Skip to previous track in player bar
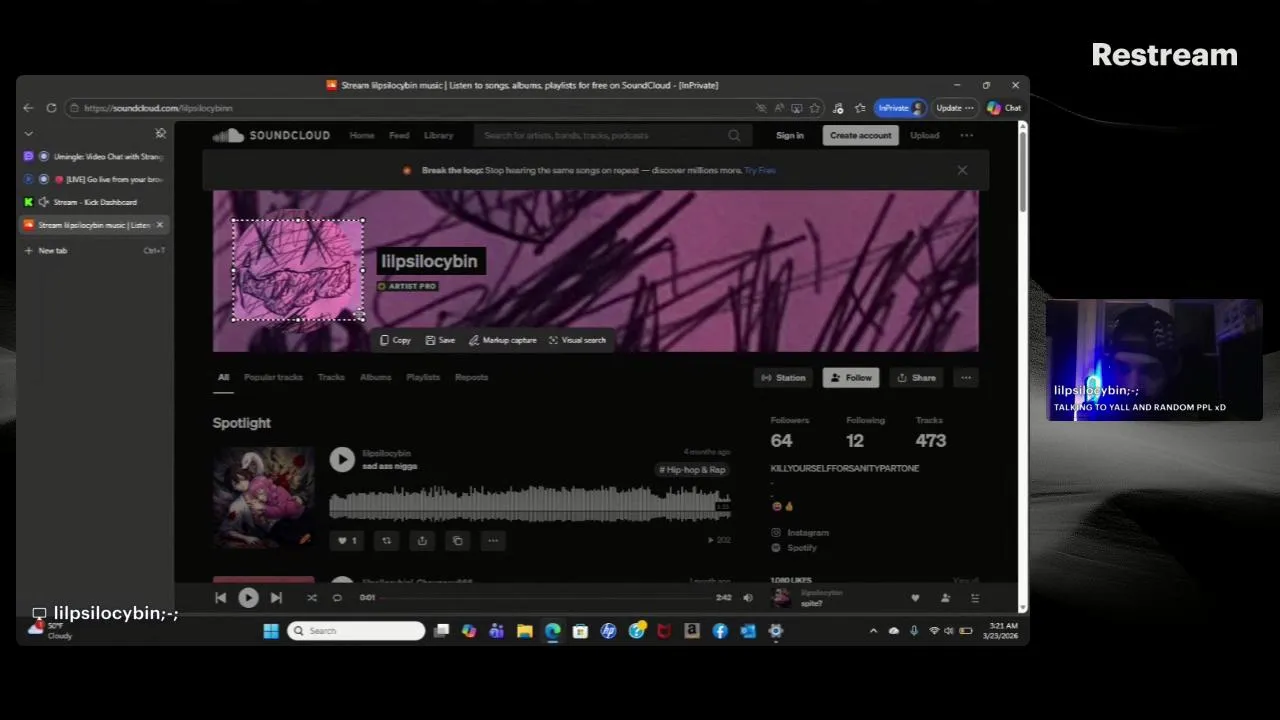The width and height of the screenshot is (1280, 720). pos(220,598)
